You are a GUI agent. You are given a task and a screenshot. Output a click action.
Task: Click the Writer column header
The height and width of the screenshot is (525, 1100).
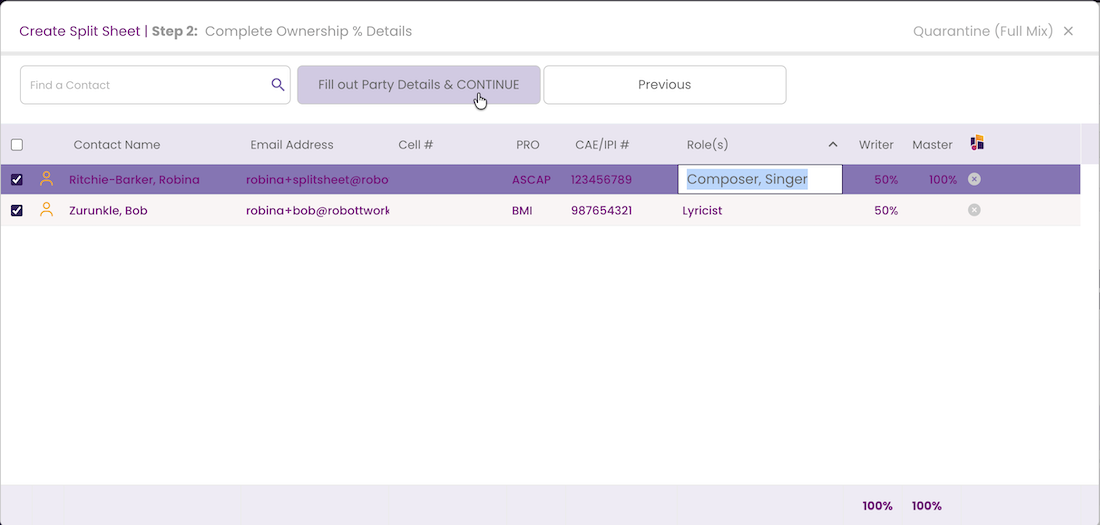tap(876, 145)
